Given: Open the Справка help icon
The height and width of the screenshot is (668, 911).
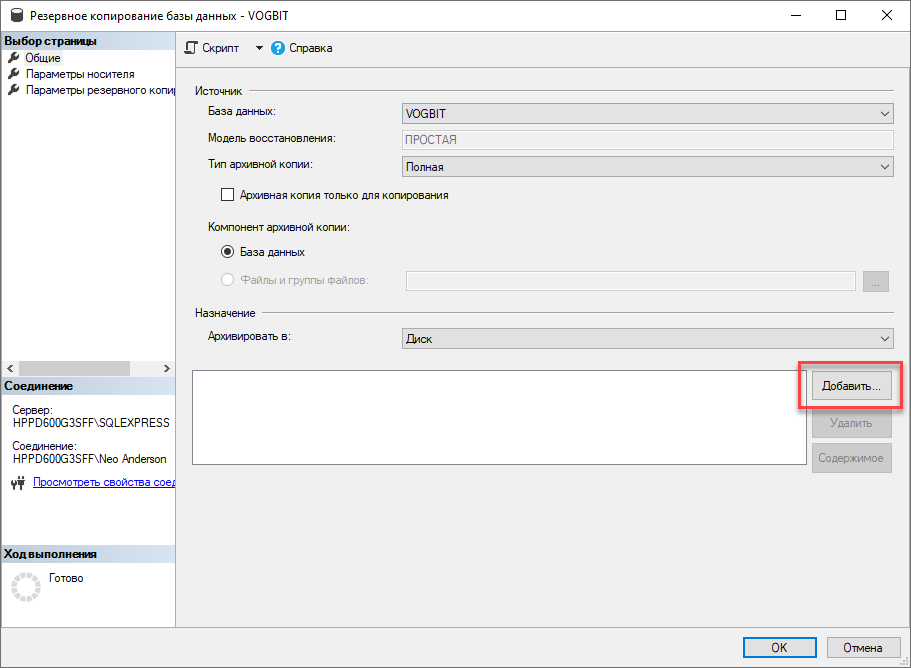Looking at the screenshot, I should 278,48.
